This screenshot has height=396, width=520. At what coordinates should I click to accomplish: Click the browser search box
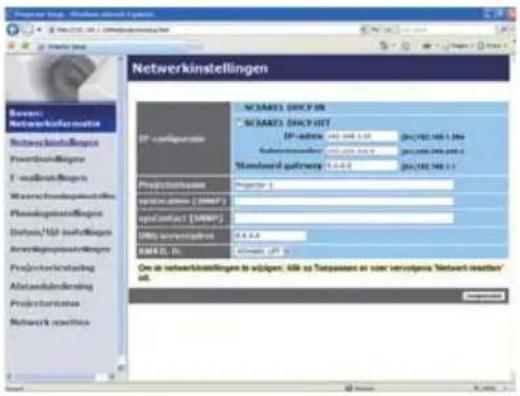pos(447,30)
